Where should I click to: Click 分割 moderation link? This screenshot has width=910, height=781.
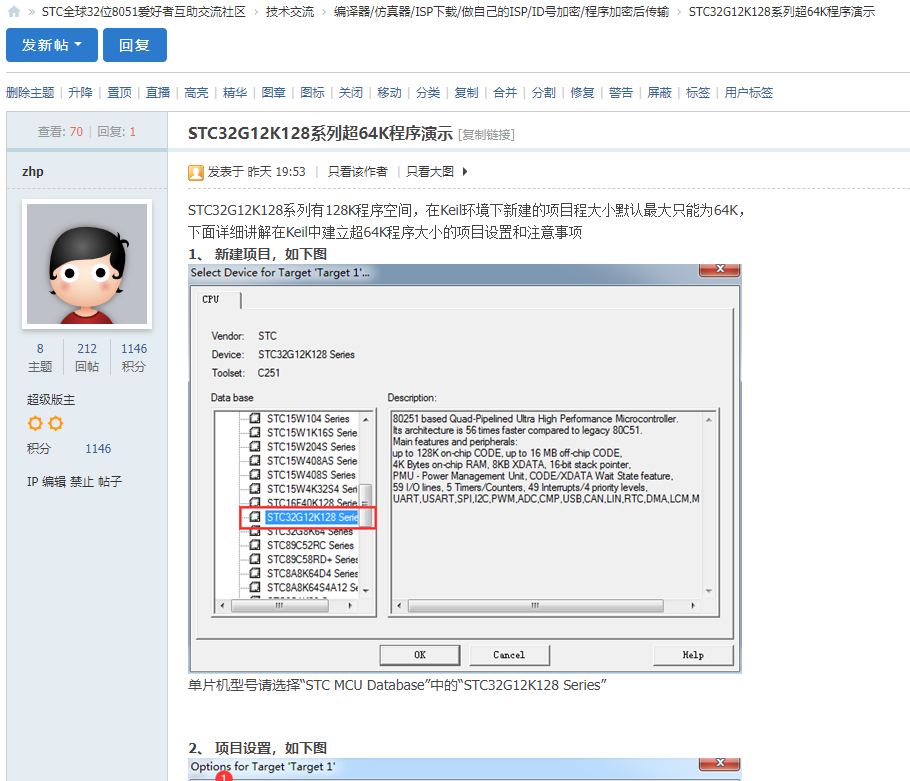click(544, 92)
